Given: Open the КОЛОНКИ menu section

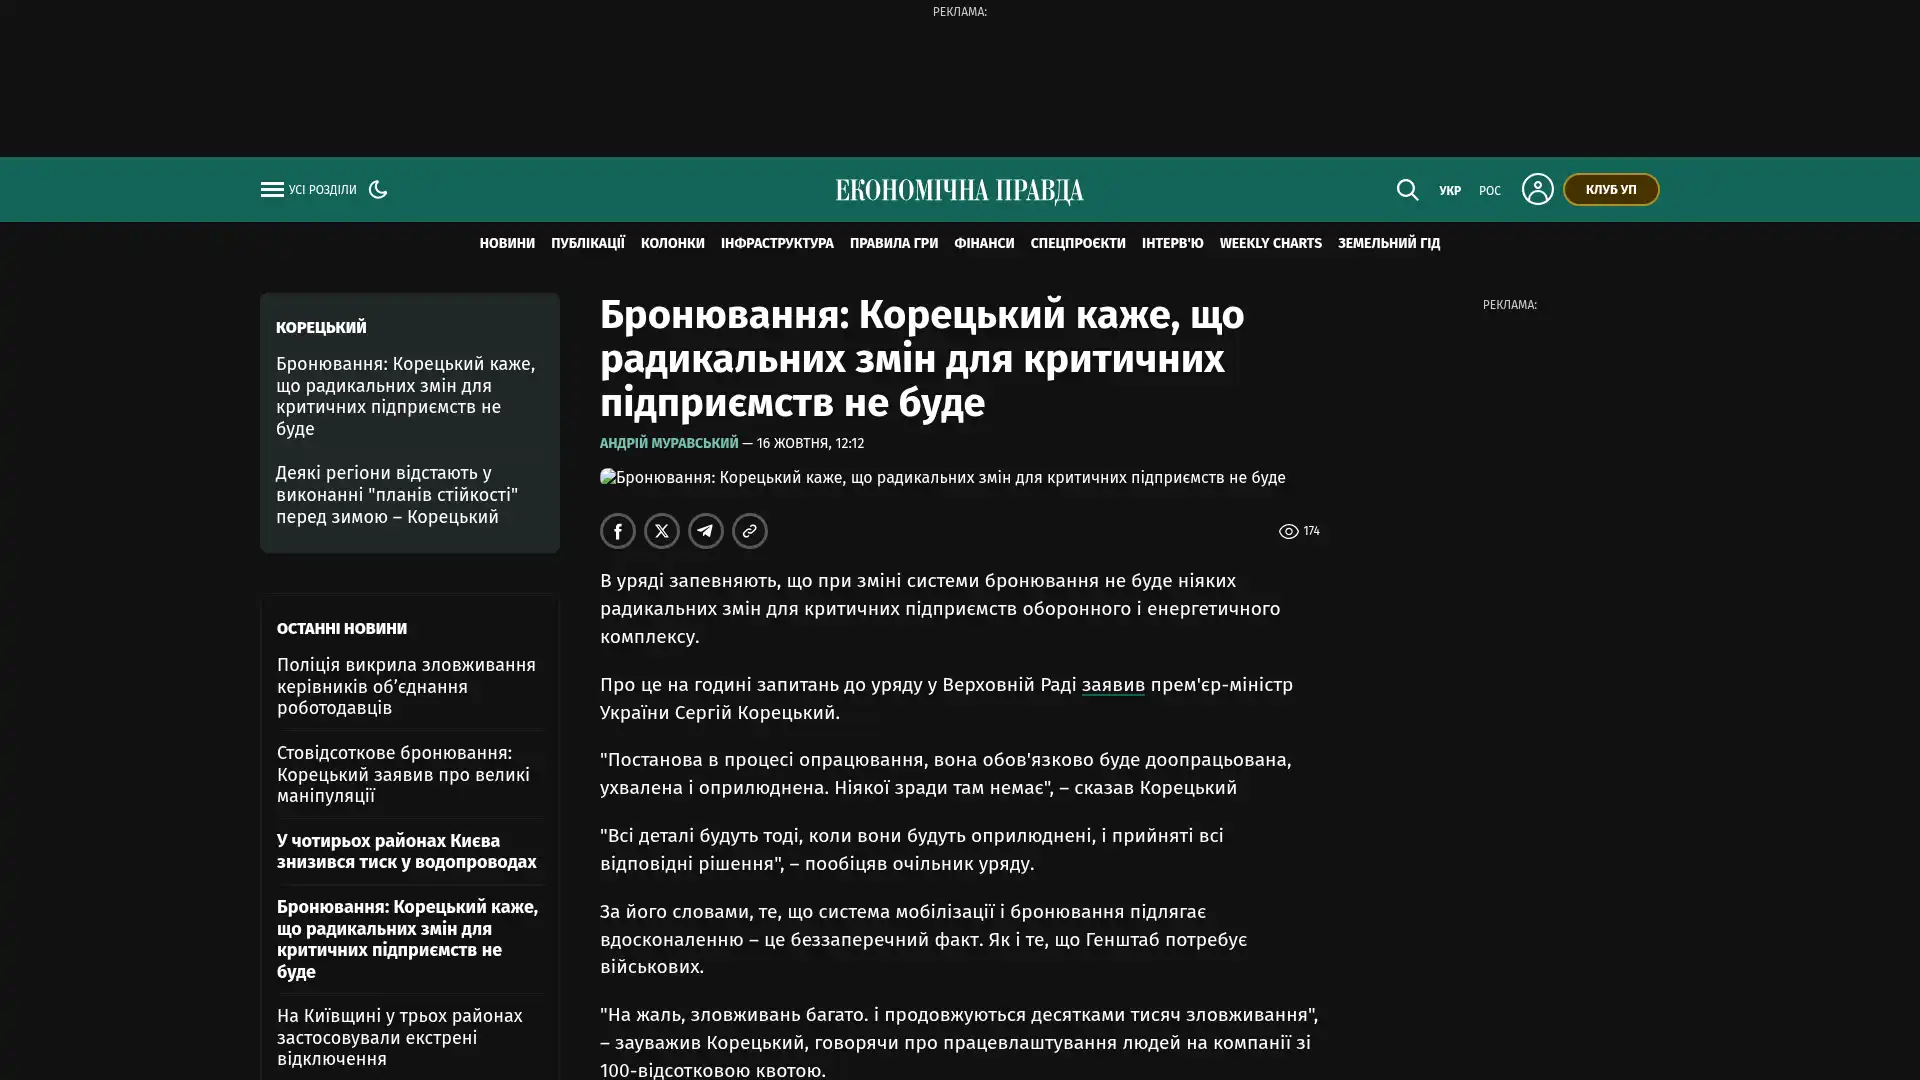Looking at the screenshot, I should [673, 243].
